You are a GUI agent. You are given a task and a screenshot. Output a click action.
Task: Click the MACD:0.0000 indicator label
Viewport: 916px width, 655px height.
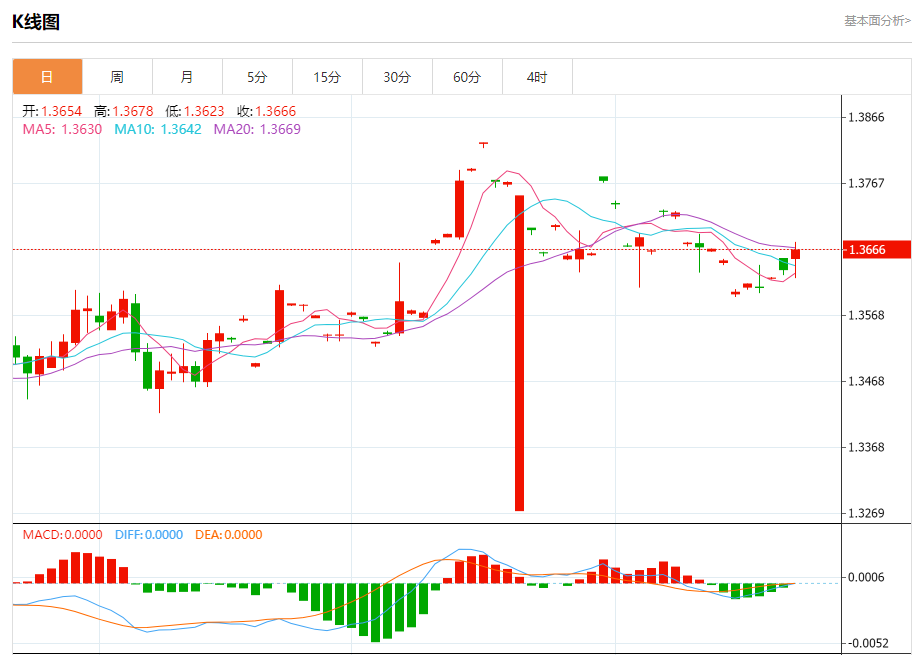63,535
